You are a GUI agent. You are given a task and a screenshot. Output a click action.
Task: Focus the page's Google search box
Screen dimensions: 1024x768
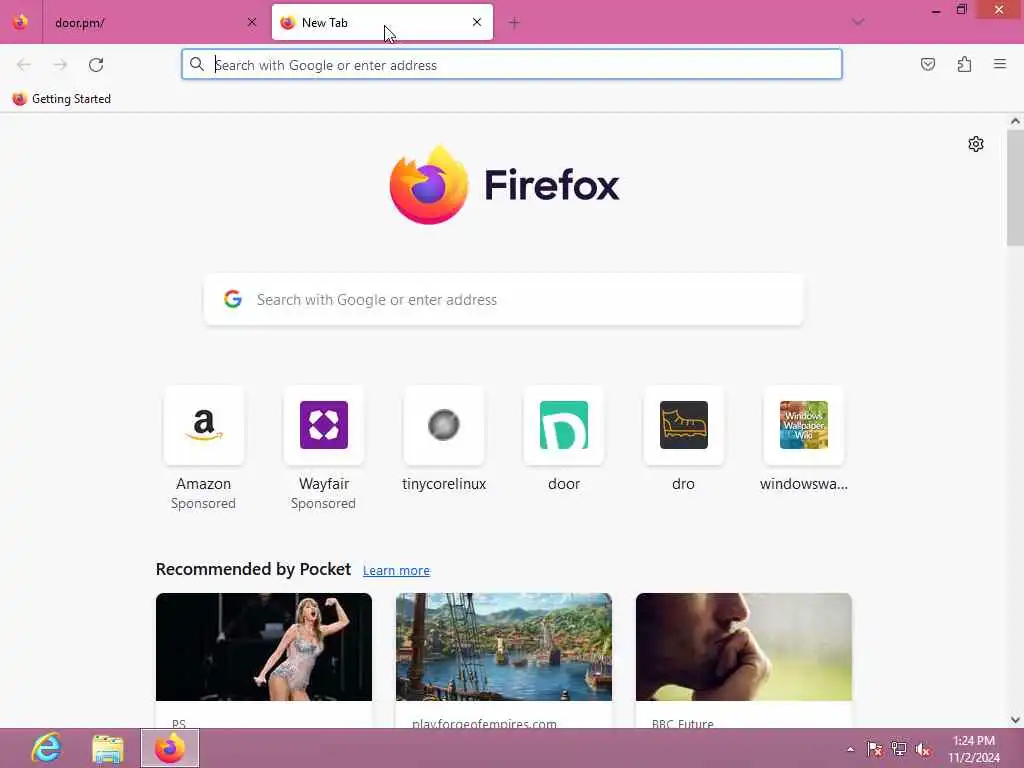[x=504, y=299]
